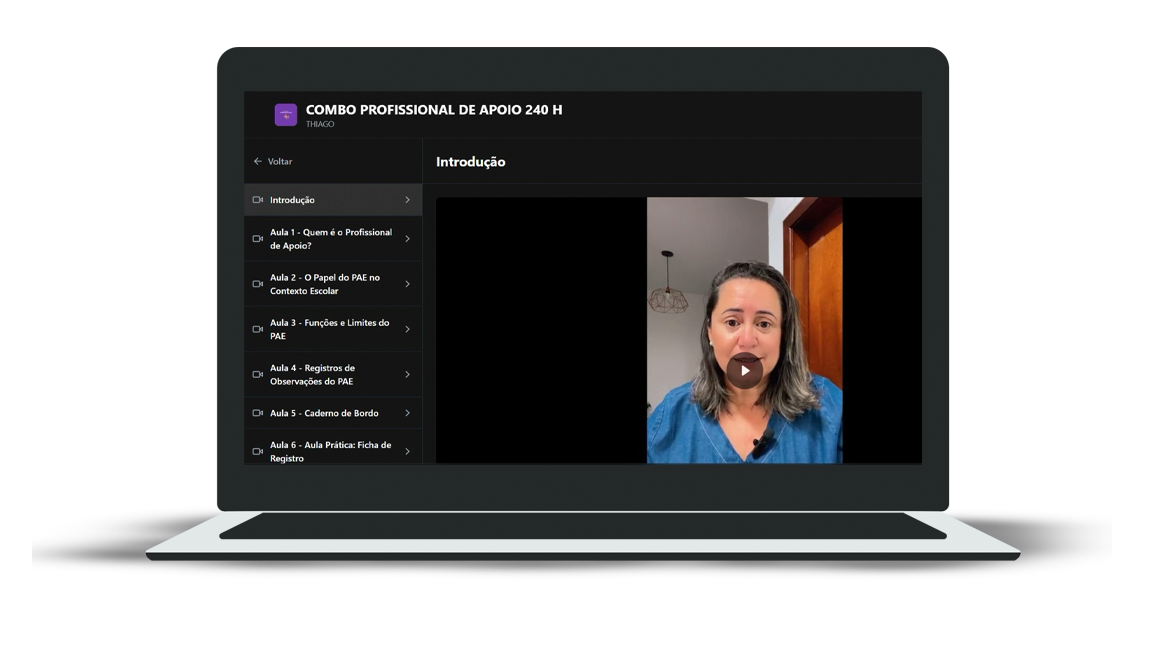The image size is (1155, 671).
Task: Expand the Aula 3 chevron arrow
Action: point(407,329)
